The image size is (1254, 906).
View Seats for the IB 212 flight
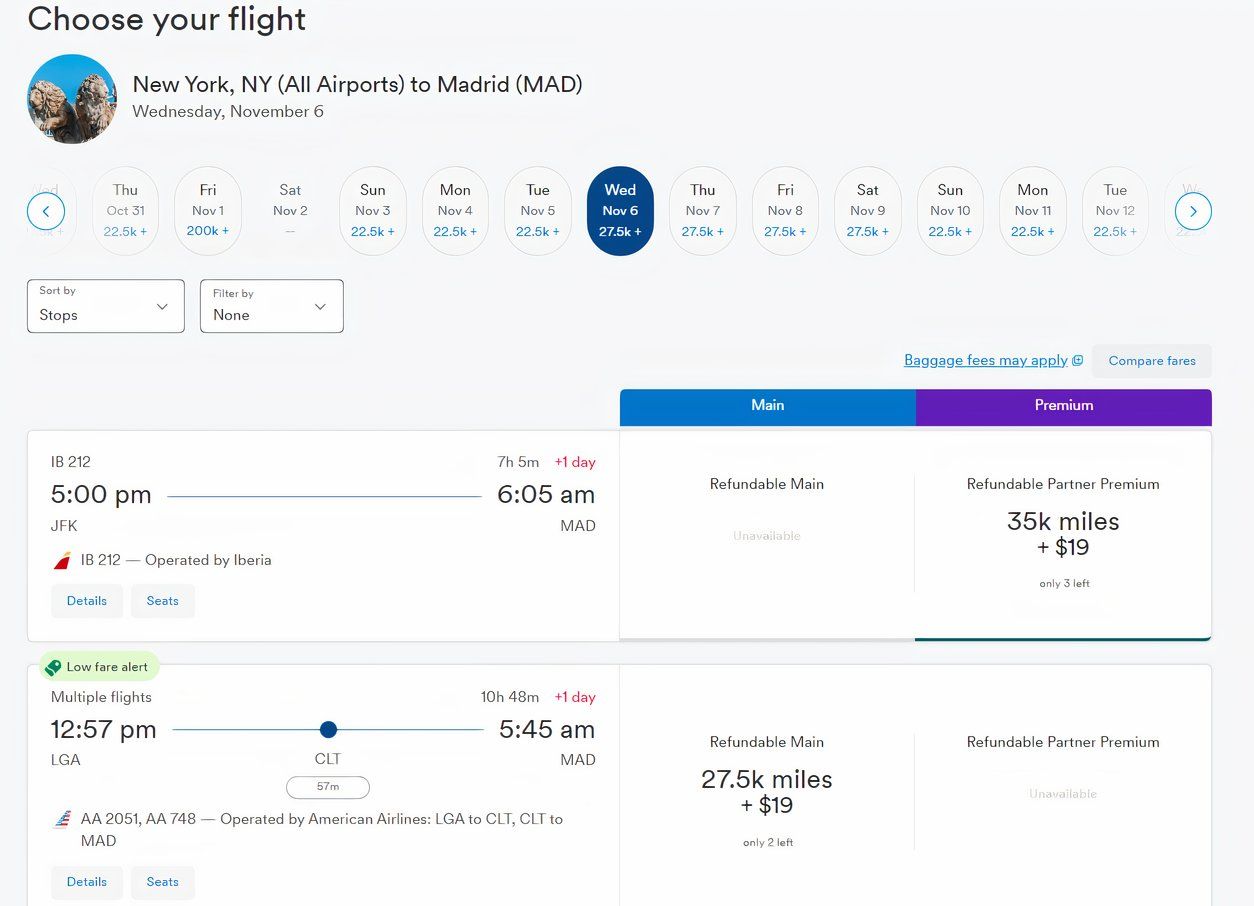point(162,601)
